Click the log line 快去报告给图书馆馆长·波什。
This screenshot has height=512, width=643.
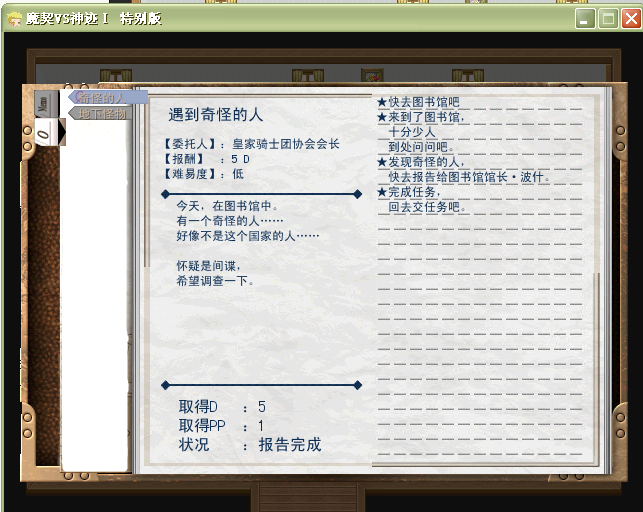tap(469, 177)
